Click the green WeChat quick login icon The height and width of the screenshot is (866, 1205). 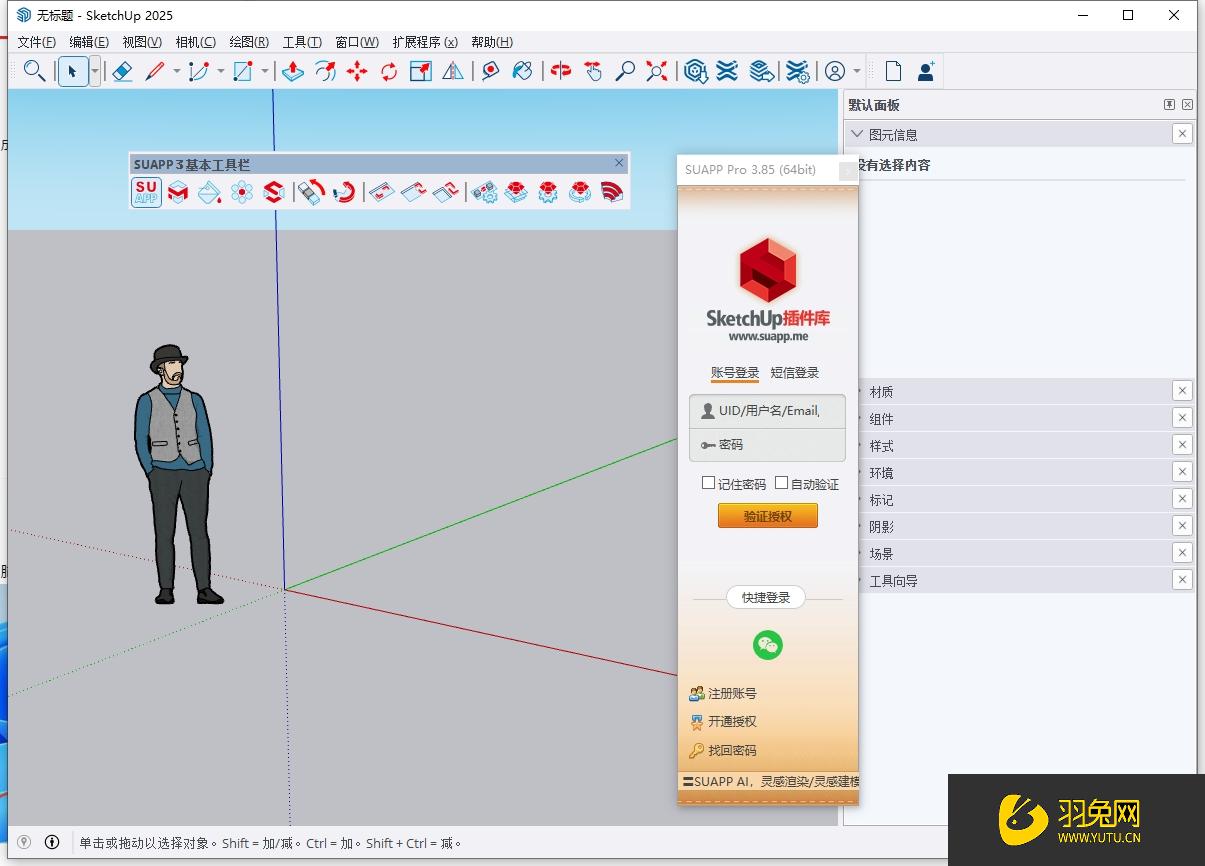(768, 645)
